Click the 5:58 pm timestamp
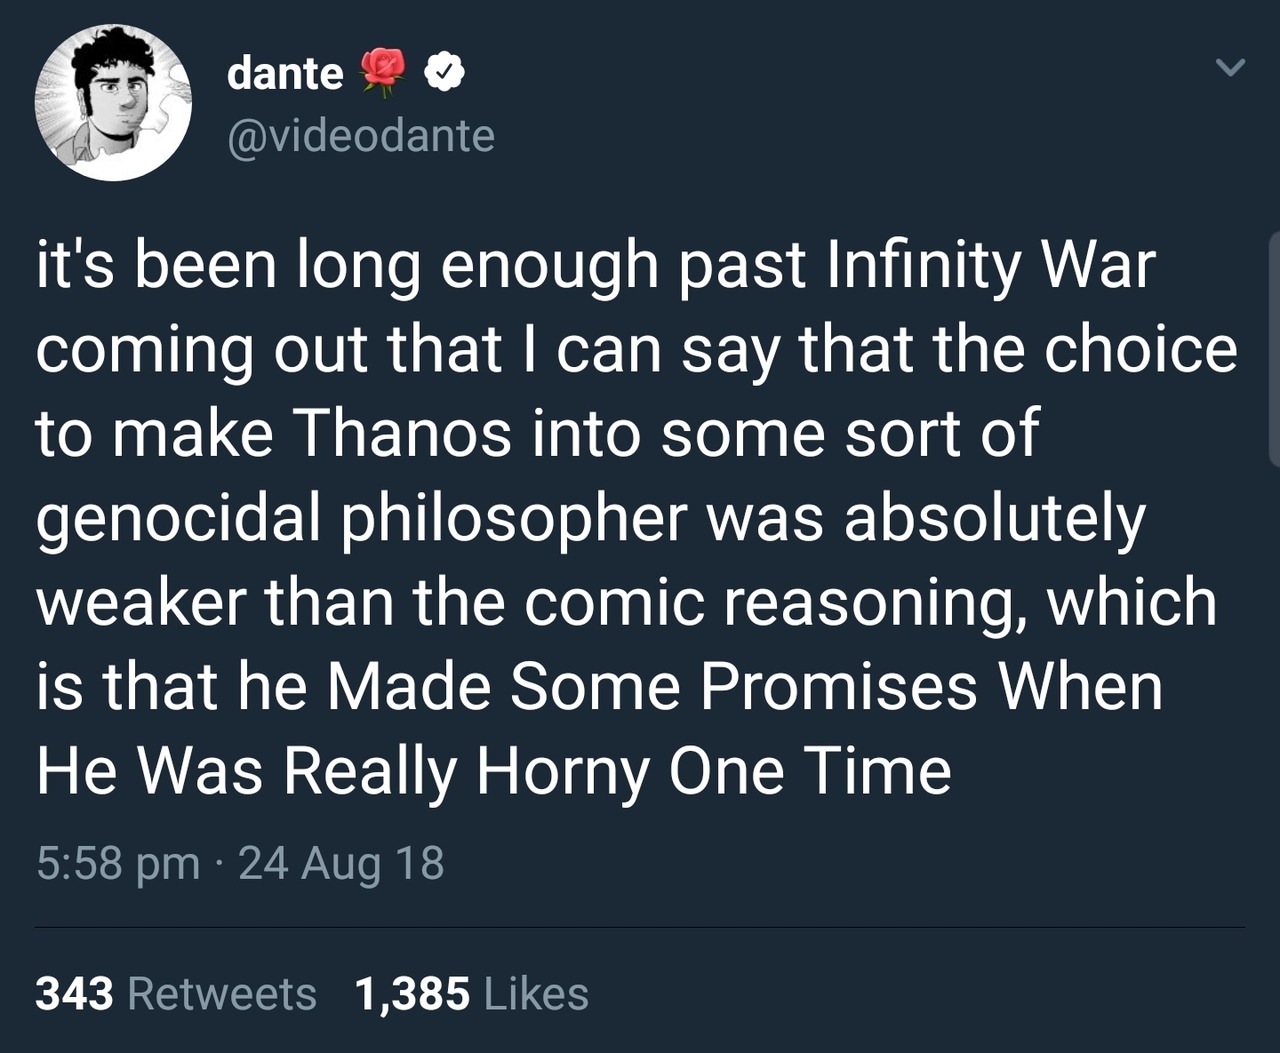This screenshot has height=1053, width=1280. coord(118,863)
